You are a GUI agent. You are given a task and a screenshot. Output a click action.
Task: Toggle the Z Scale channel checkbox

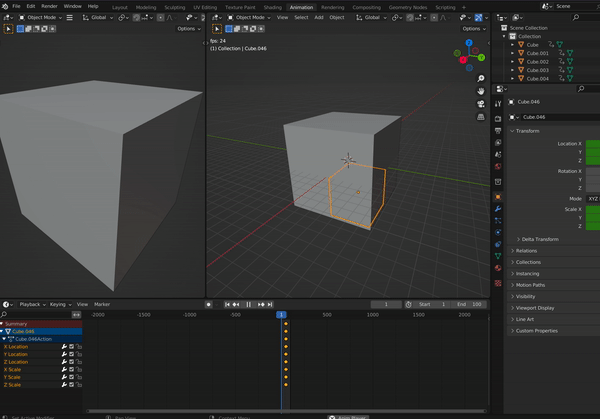(71, 384)
